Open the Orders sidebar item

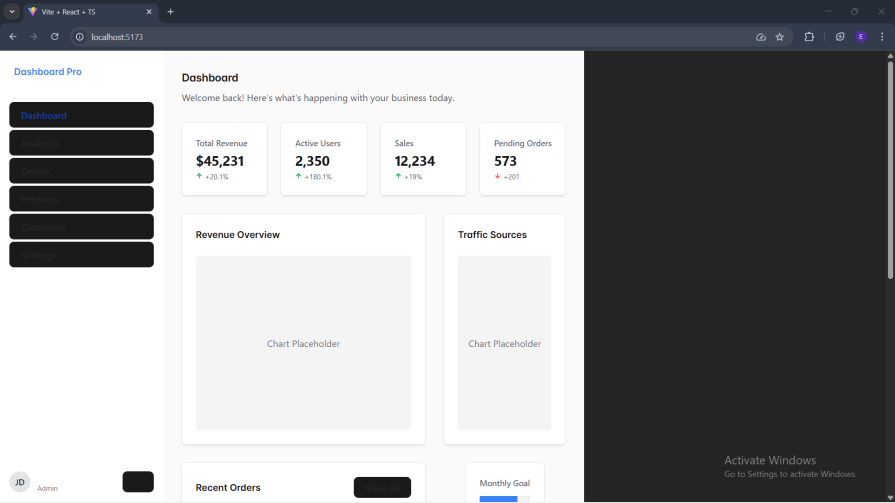click(x=81, y=171)
